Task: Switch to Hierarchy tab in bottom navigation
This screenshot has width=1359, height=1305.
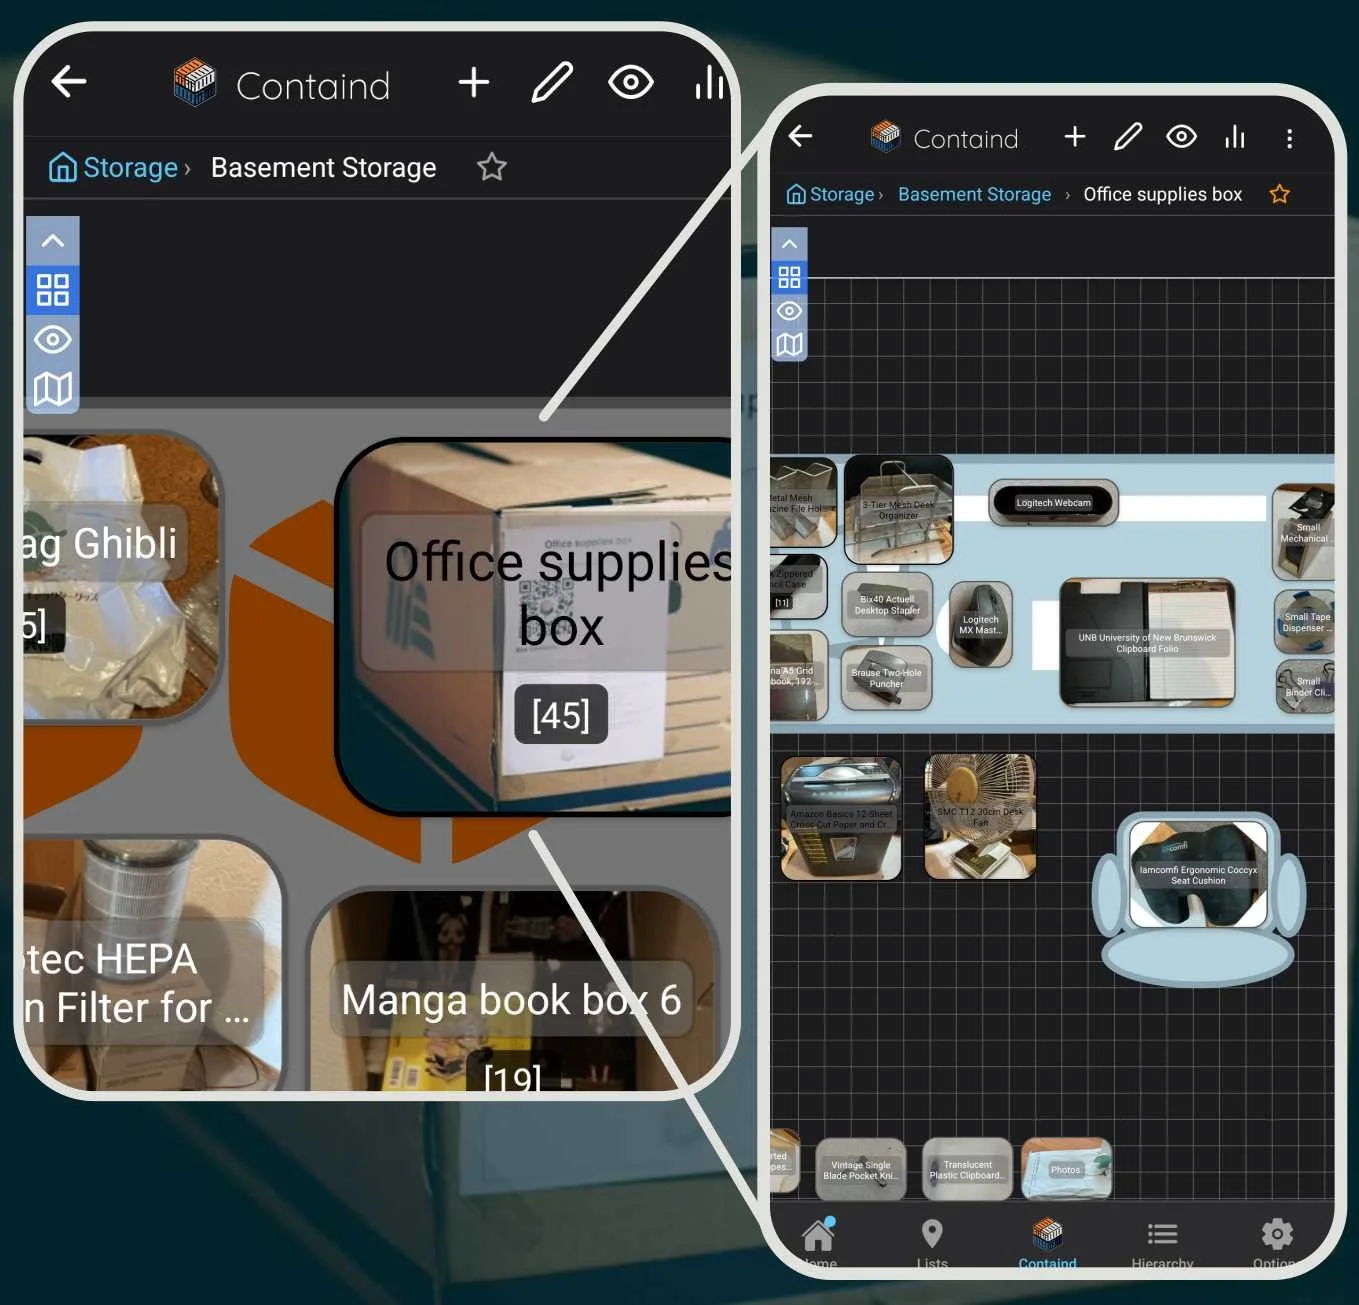Action: point(1162,1242)
